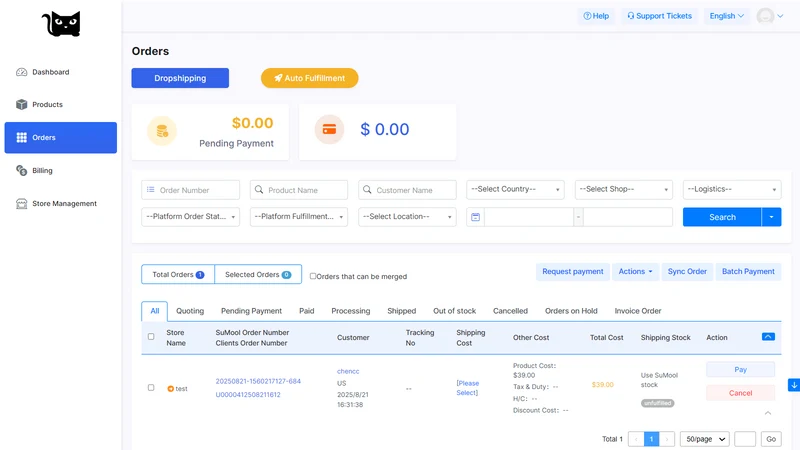The height and width of the screenshot is (450, 800).
Task: Open client order U0000412508211612
Action: coord(248,394)
